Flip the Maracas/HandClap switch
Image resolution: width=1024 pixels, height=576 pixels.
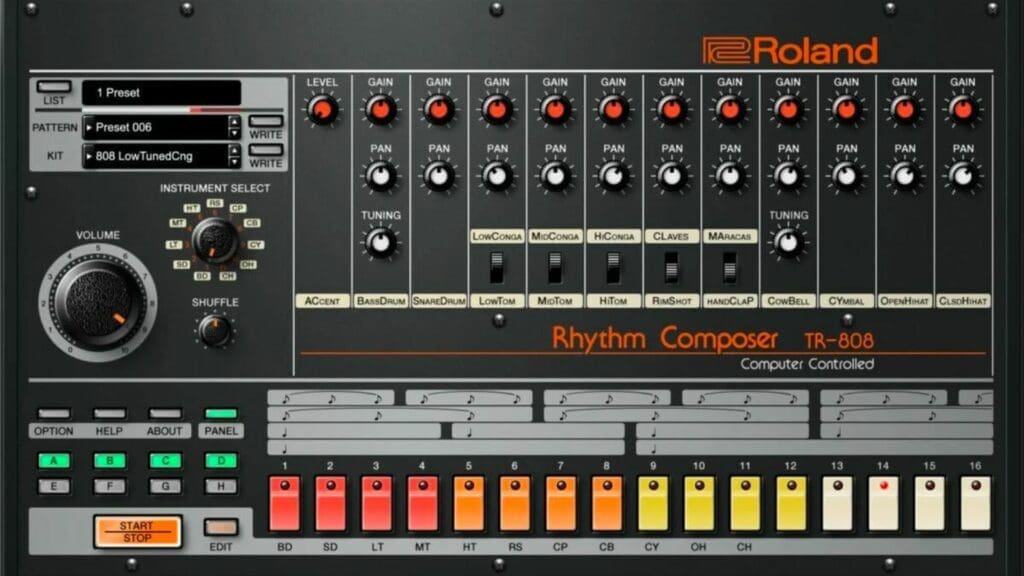coord(729,268)
